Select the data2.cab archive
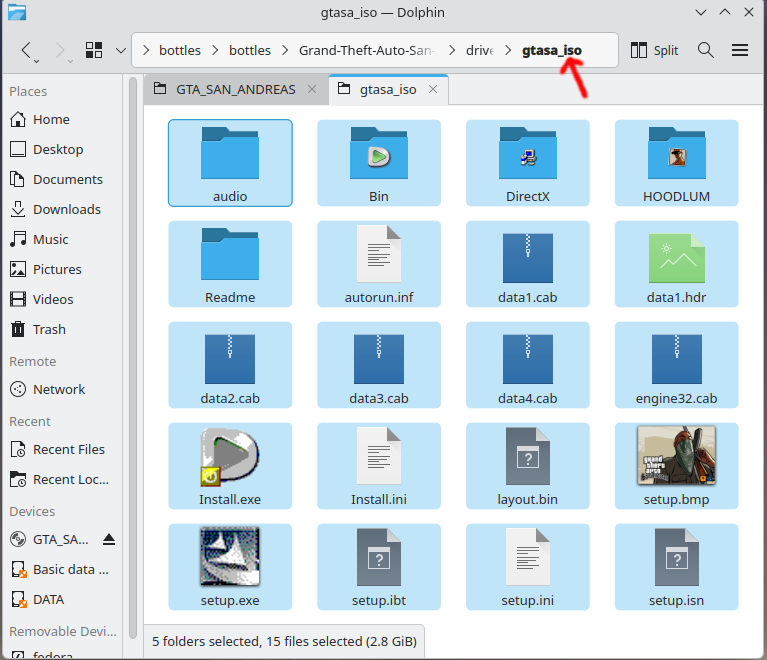Screen dimensions: 767x660 230,365
